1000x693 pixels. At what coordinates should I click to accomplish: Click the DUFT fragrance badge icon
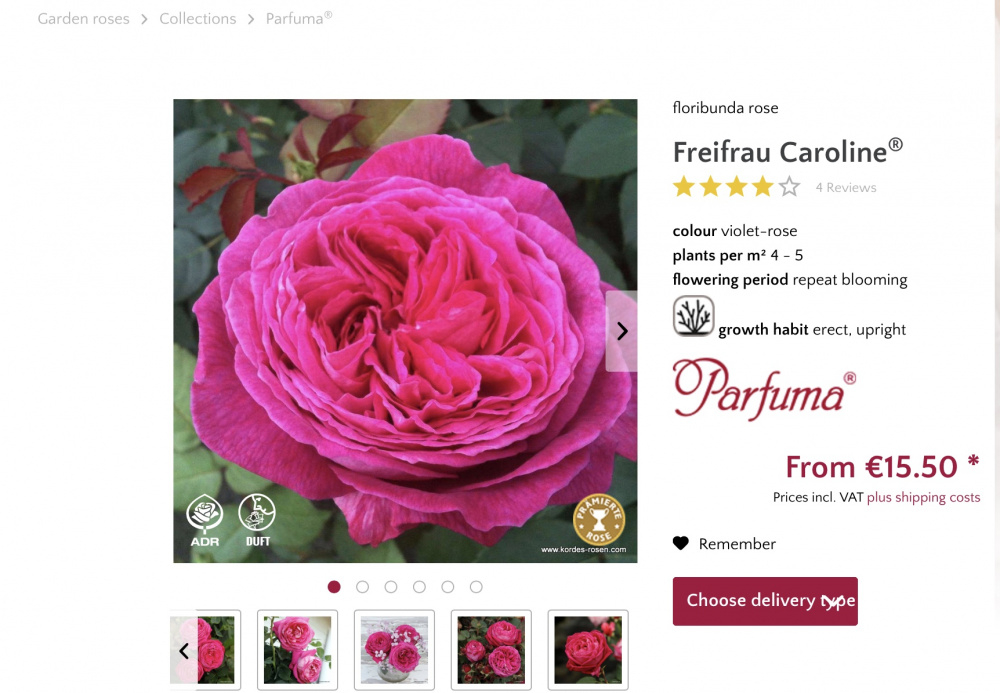pyautogui.click(x=257, y=520)
